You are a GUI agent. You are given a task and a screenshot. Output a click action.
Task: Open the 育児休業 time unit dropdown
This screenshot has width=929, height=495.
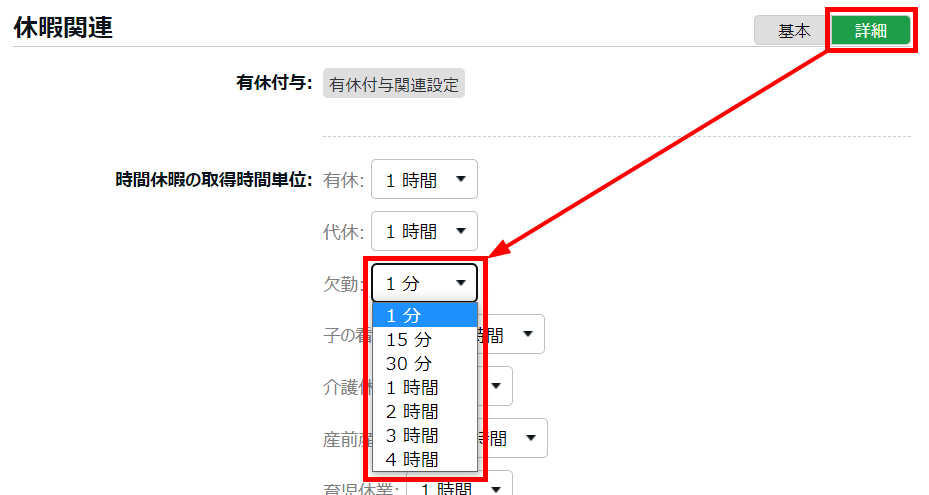pyautogui.click(x=460, y=485)
